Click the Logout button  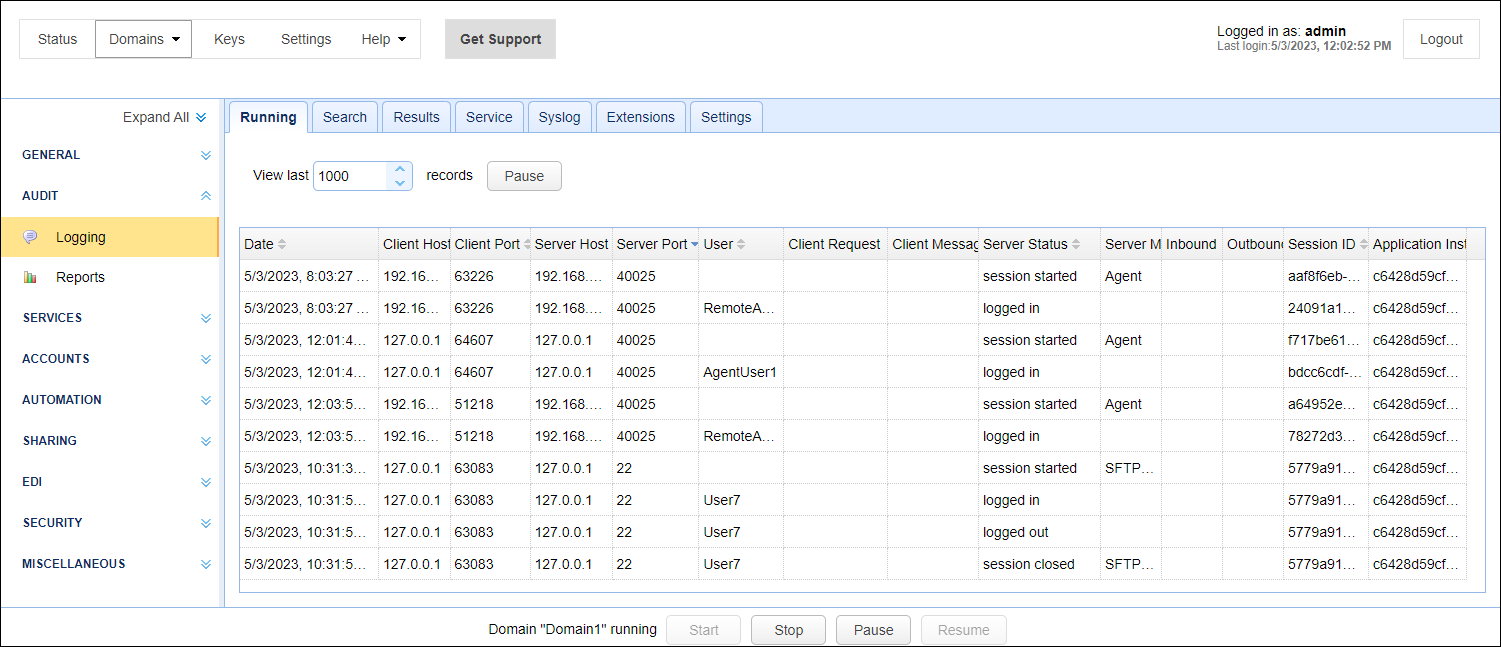(1441, 39)
